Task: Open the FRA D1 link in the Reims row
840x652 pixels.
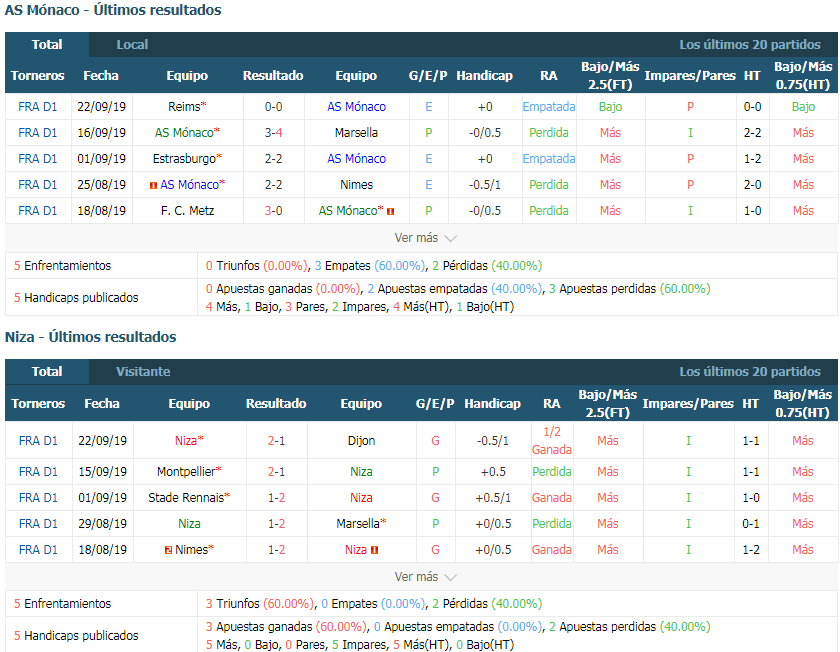Action: 38,107
